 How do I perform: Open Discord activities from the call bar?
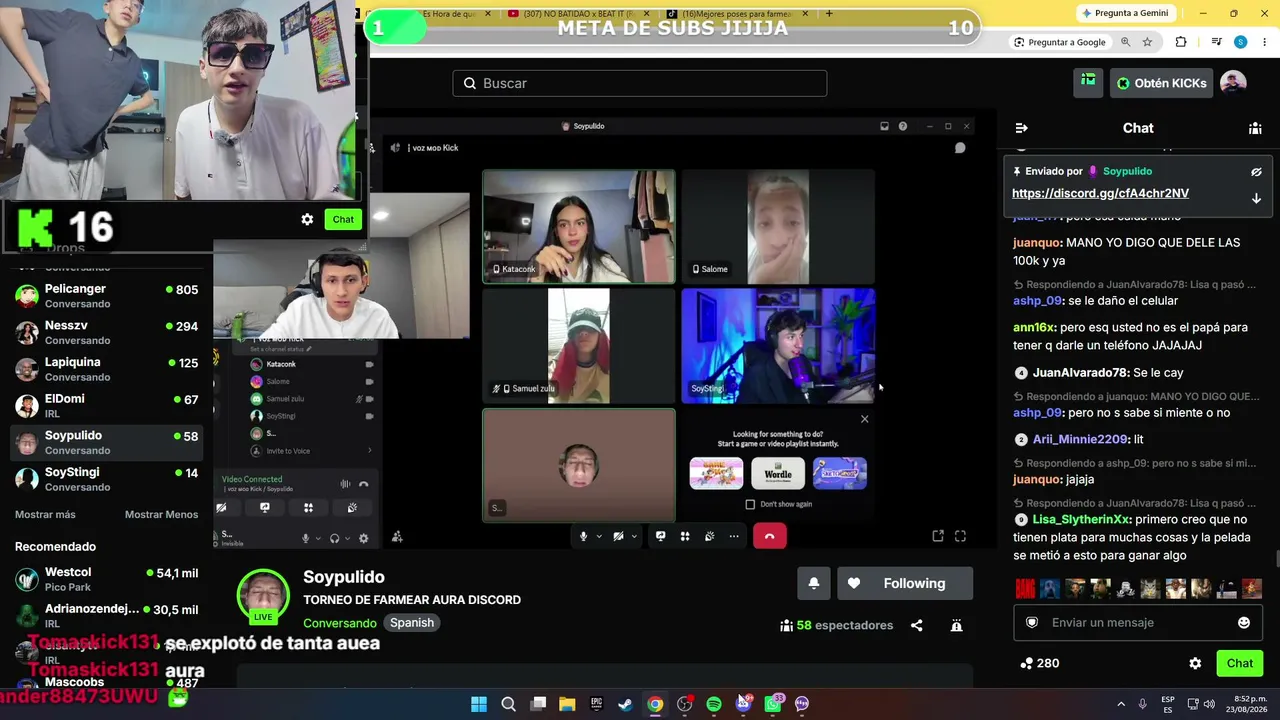pyautogui.click(x=685, y=536)
